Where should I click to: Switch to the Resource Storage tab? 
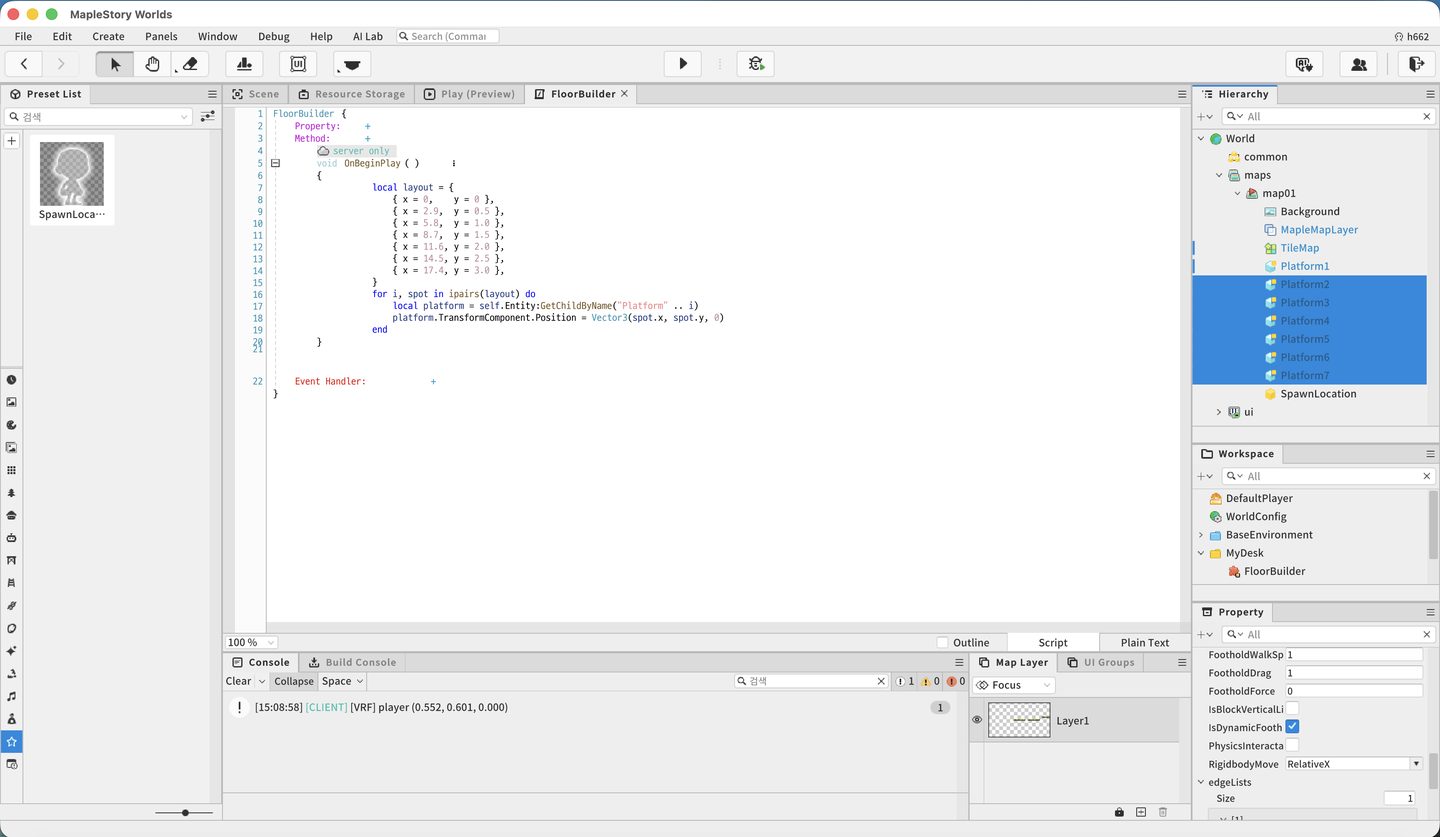tap(351, 94)
